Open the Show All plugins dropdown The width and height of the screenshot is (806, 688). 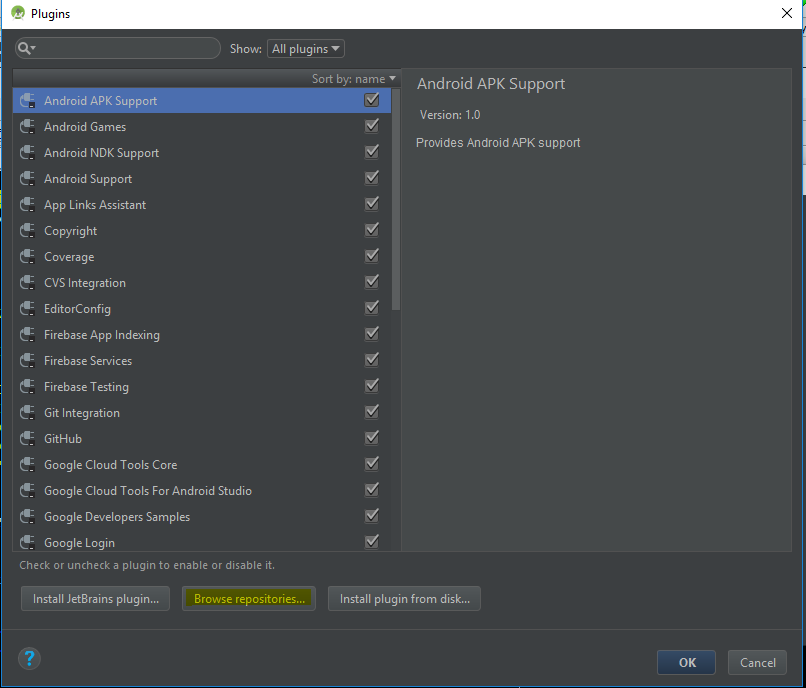click(x=306, y=49)
